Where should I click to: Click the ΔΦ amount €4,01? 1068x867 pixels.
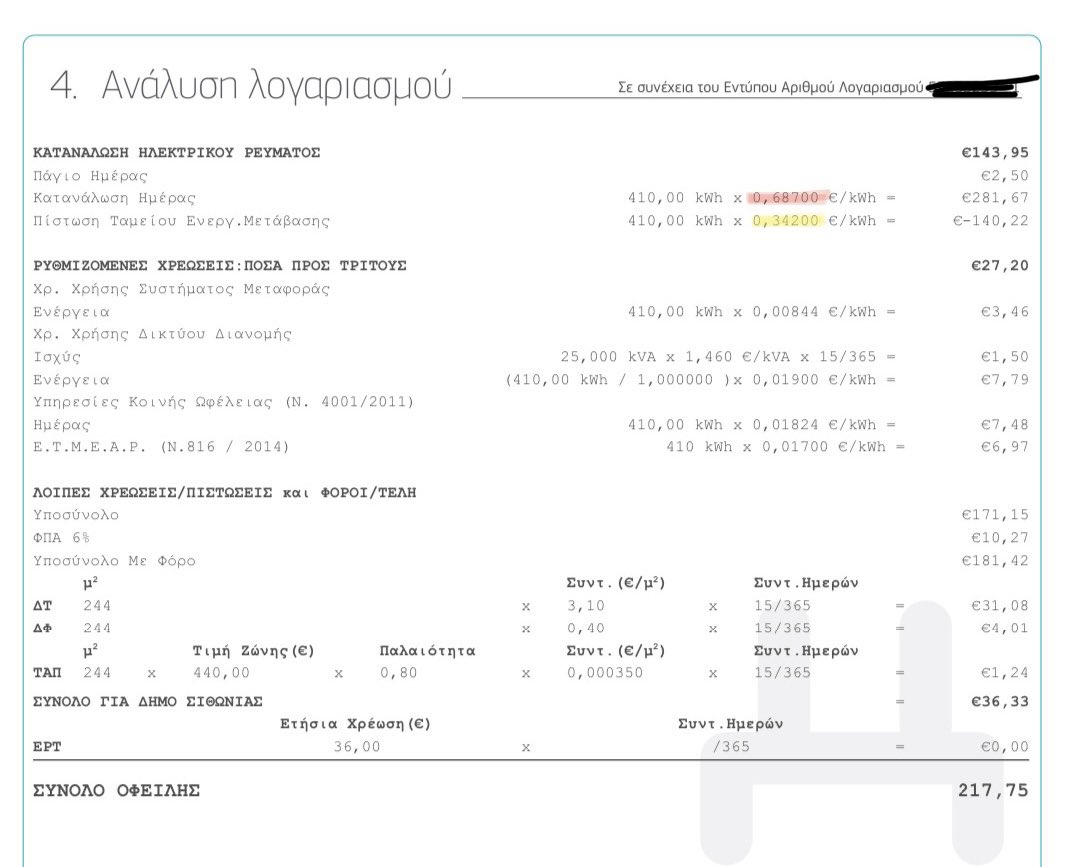(x=1004, y=628)
